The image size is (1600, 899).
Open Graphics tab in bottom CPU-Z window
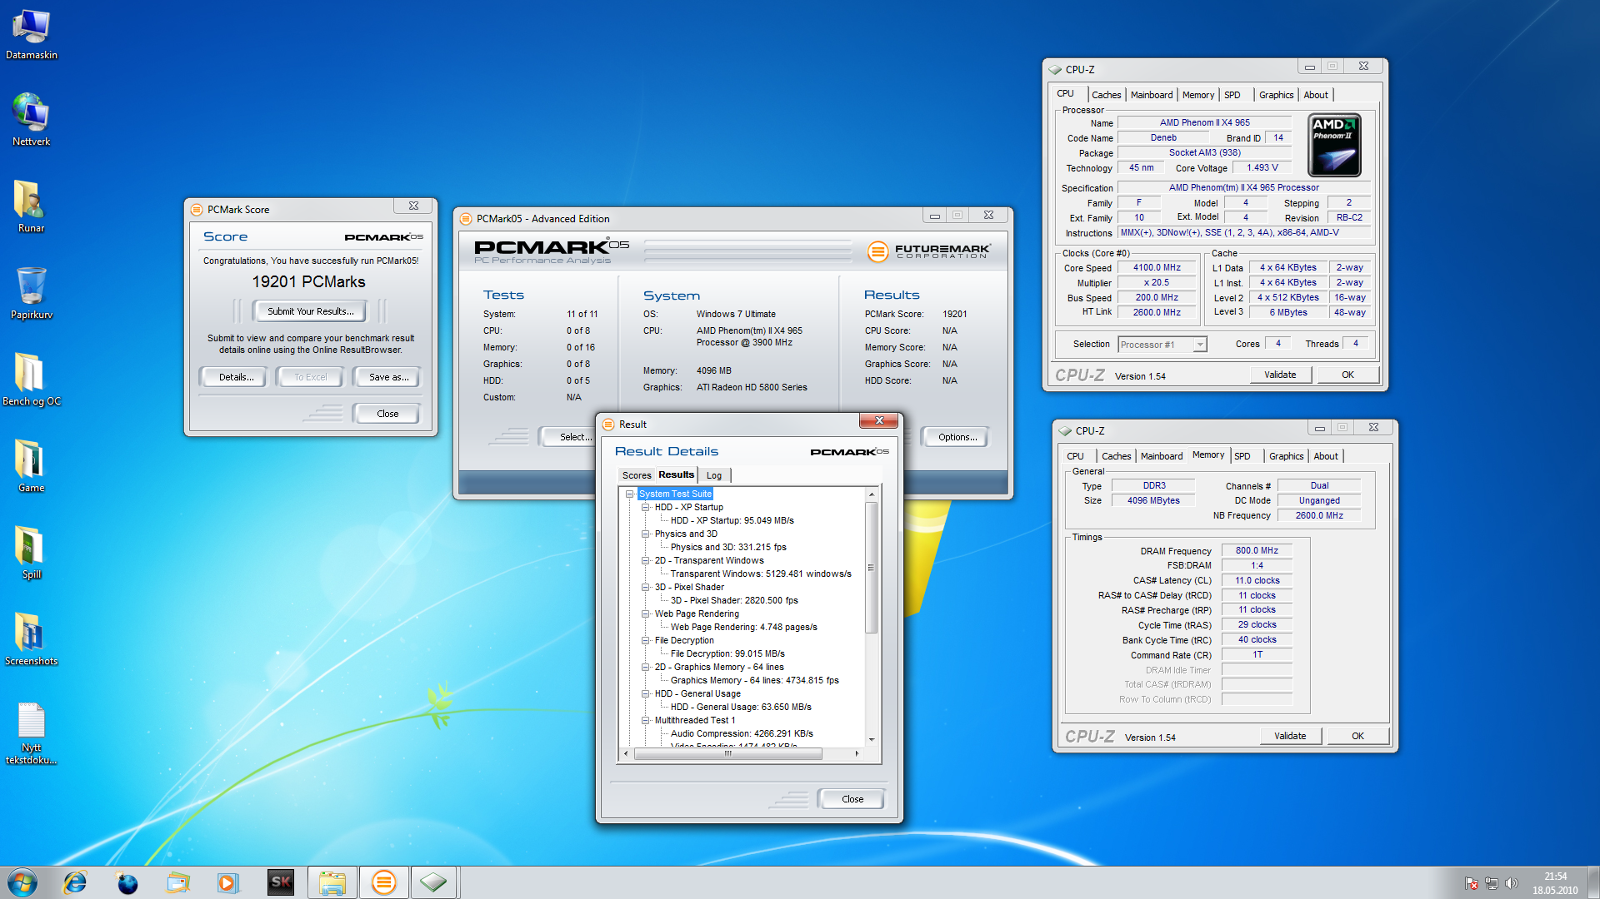pos(1286,456)
